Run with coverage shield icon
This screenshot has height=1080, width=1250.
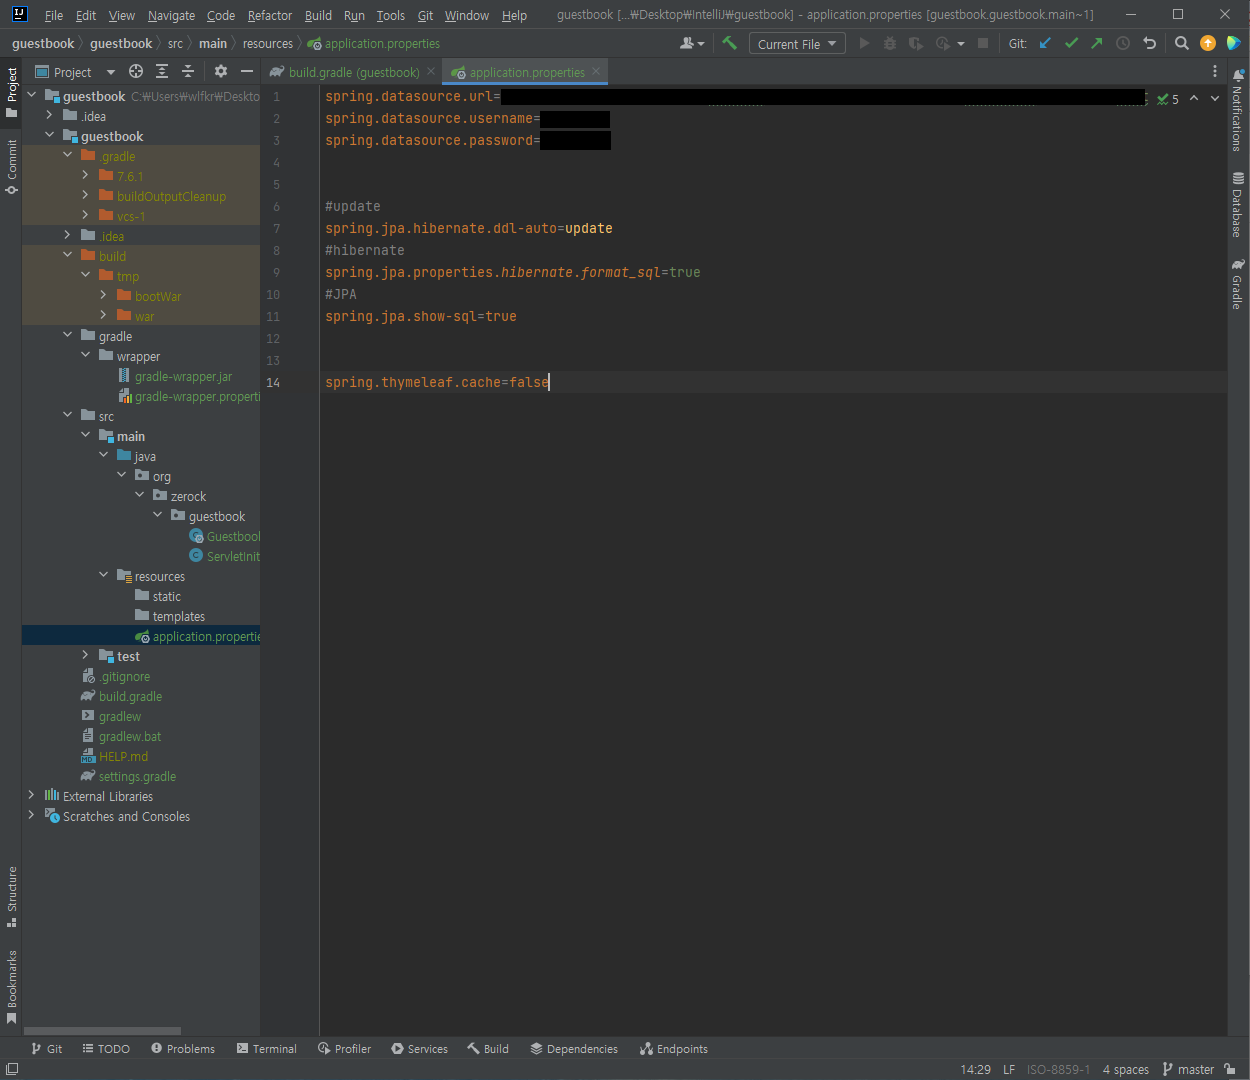[914, 43]
